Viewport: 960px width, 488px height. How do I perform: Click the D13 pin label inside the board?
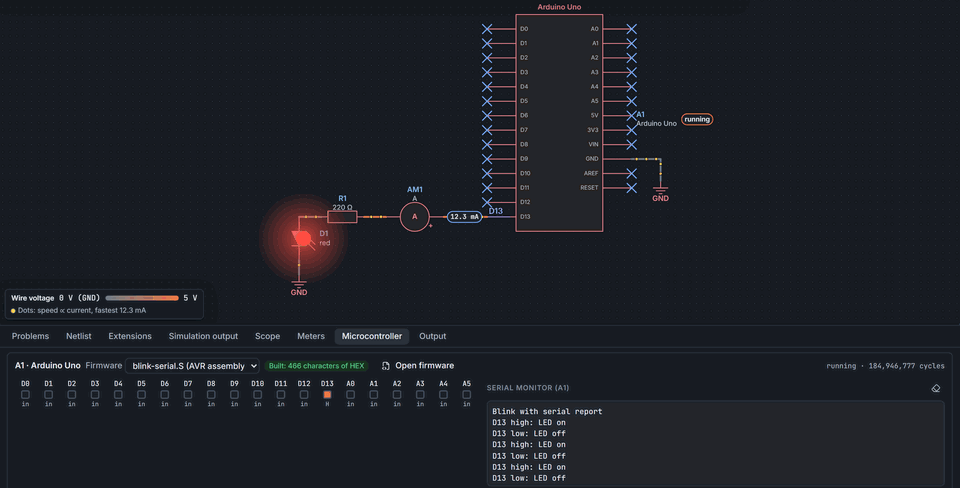pyautogui.click(x=525, y=217)
